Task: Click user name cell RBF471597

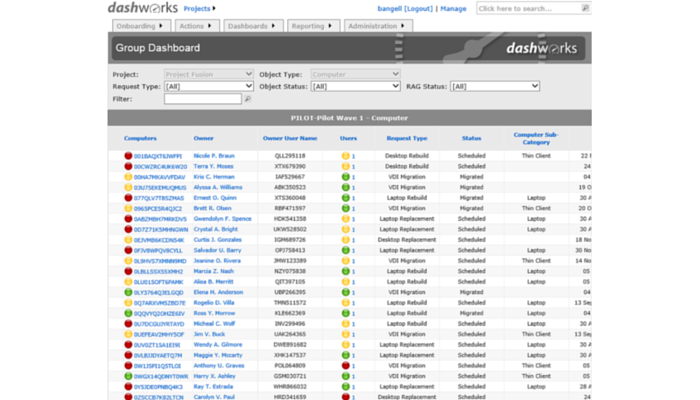Action: 290,208
